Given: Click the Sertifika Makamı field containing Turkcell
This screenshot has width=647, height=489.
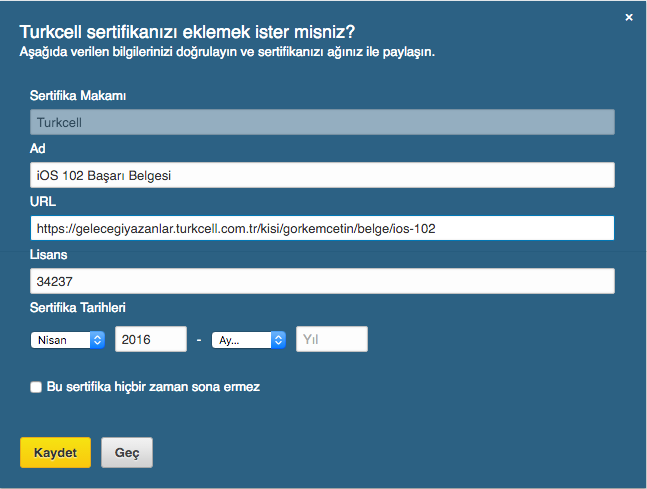Looking at the screenshot, I should coord(322,122).
